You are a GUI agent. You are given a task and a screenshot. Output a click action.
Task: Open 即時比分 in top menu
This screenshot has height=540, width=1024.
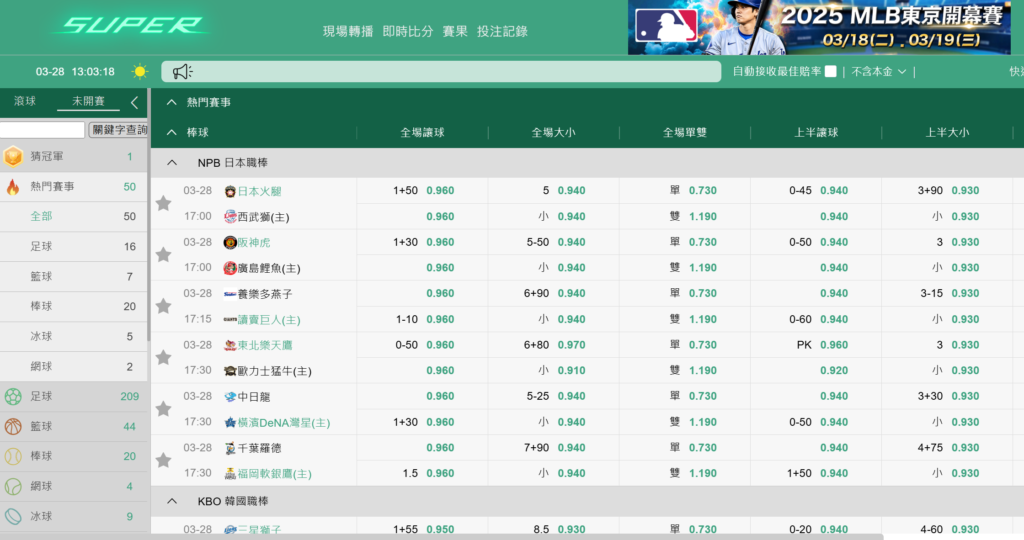408,31
